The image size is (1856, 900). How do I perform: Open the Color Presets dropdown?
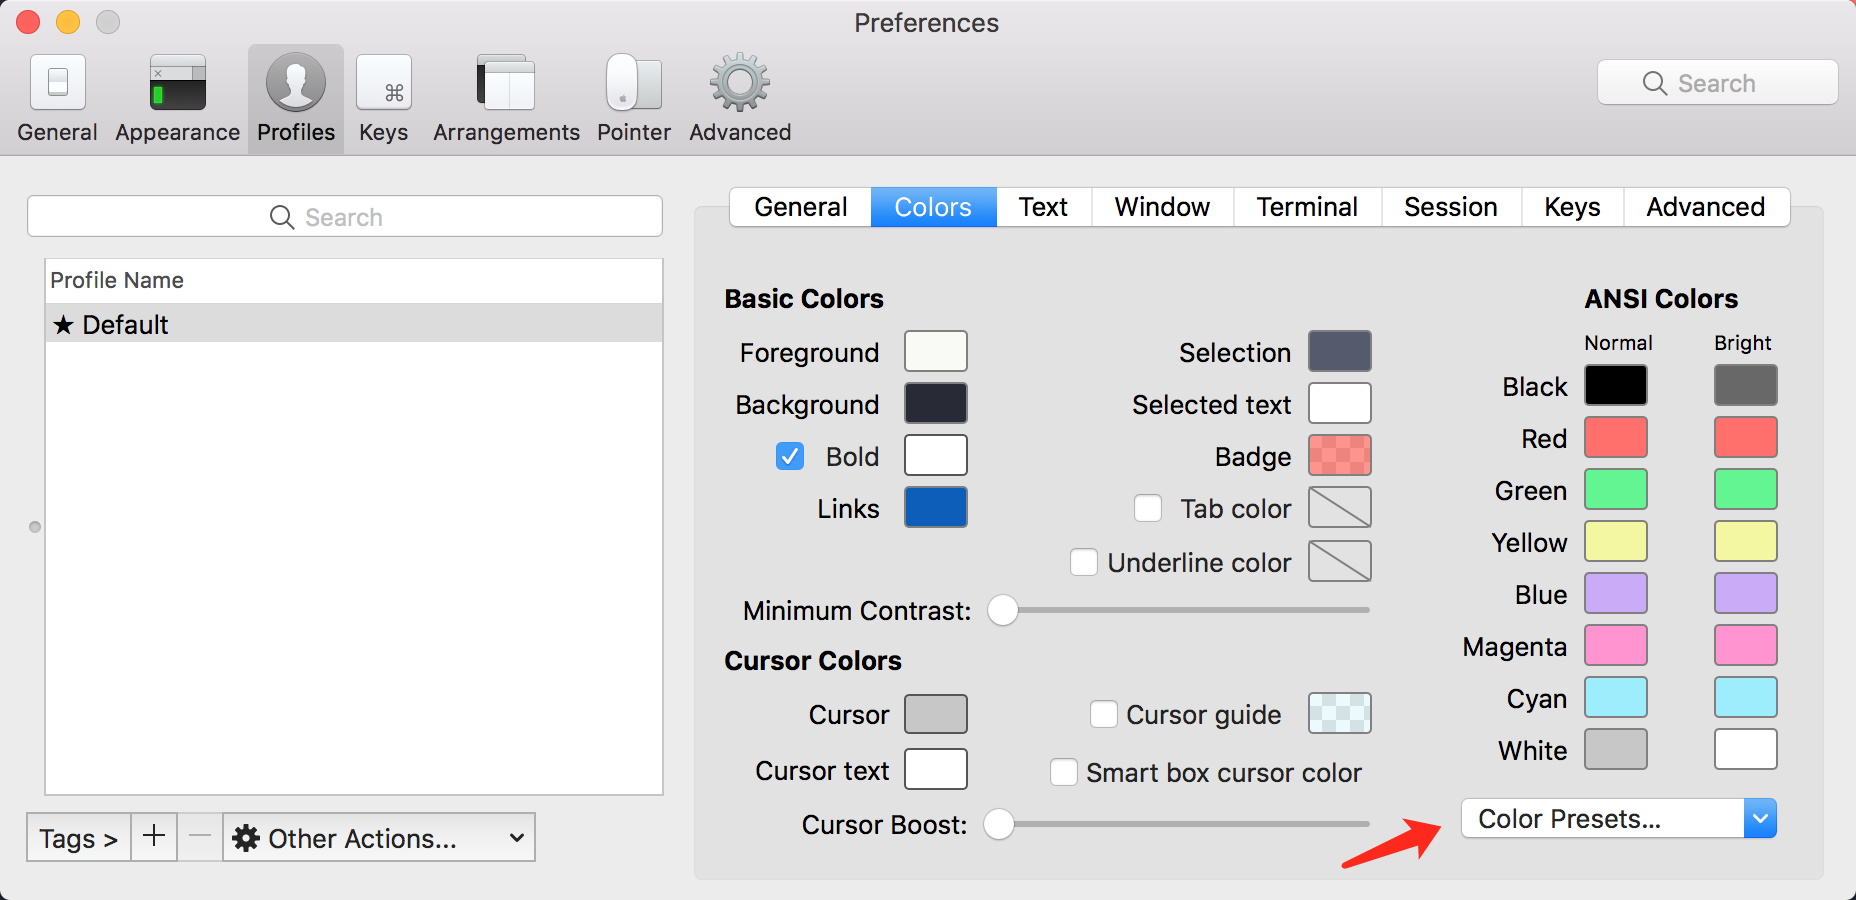1618,819
